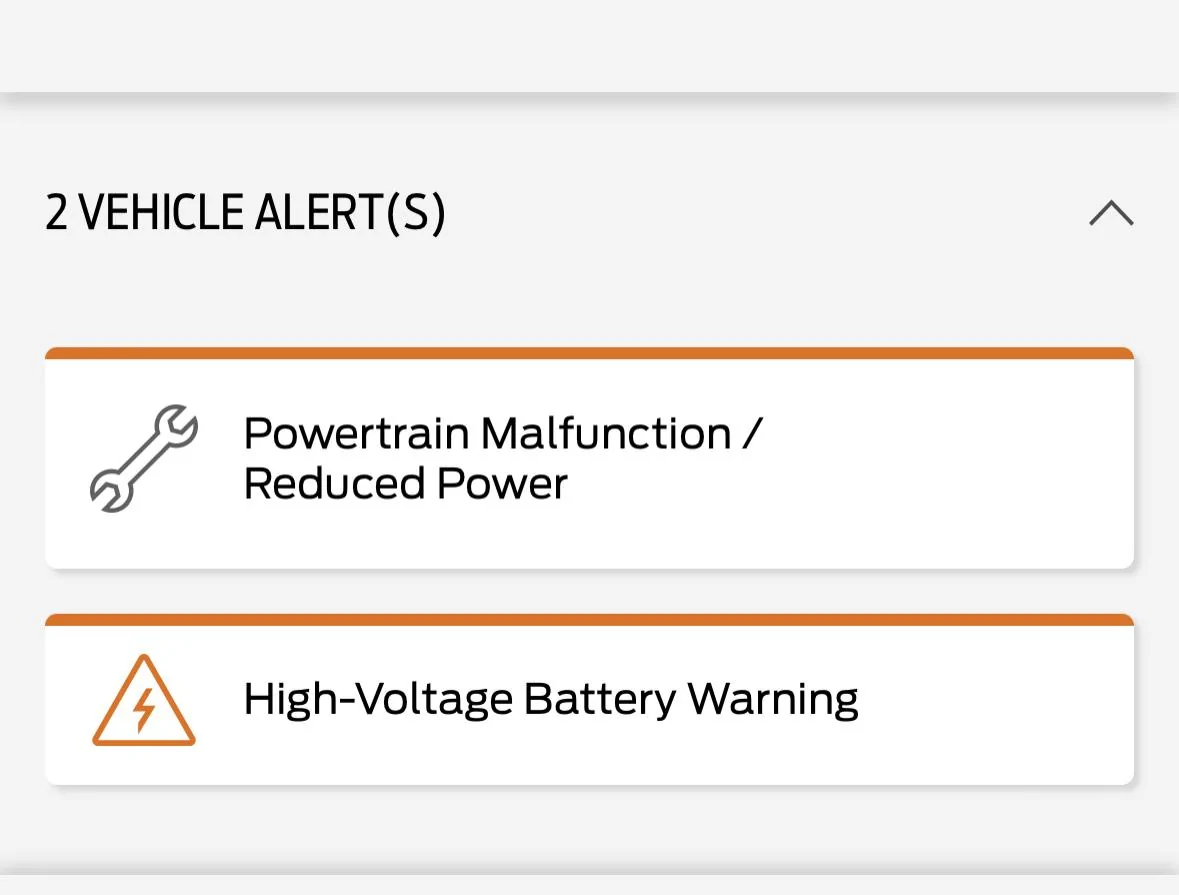This screenshot has height=895, width=1179.
Task: Click the "Reduced Power" text line
Action: click(x=405, y=484)
